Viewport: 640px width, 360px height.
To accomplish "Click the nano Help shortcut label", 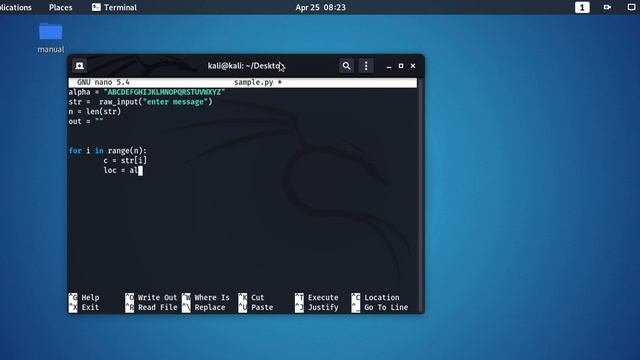I will tap(90, 298).
